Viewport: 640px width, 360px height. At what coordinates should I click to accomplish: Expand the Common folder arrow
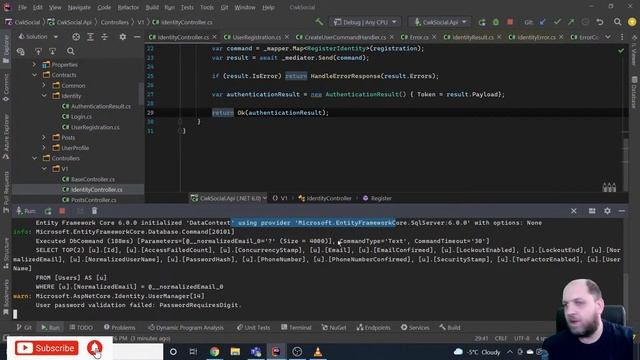(44, 85)
